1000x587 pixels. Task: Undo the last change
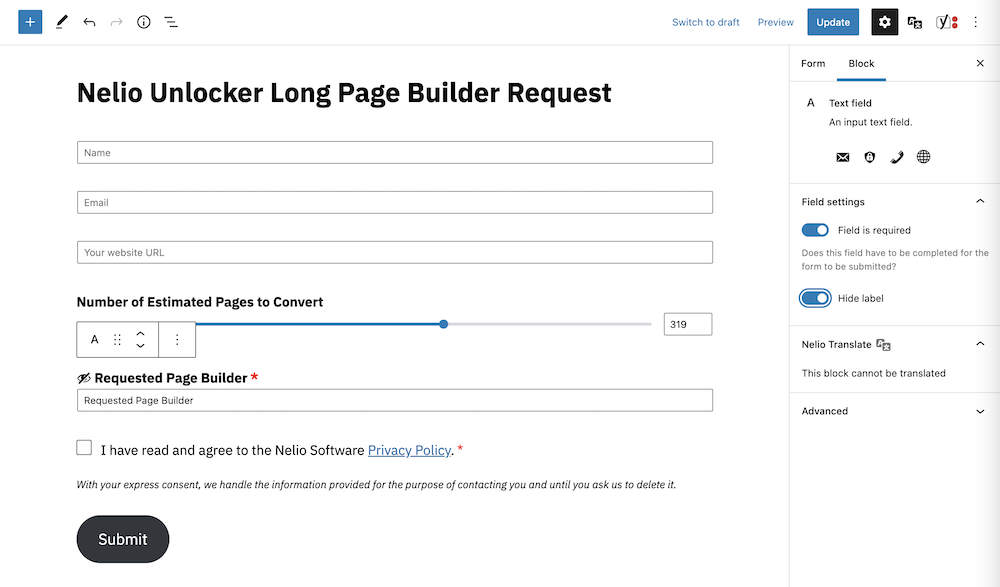89,22
